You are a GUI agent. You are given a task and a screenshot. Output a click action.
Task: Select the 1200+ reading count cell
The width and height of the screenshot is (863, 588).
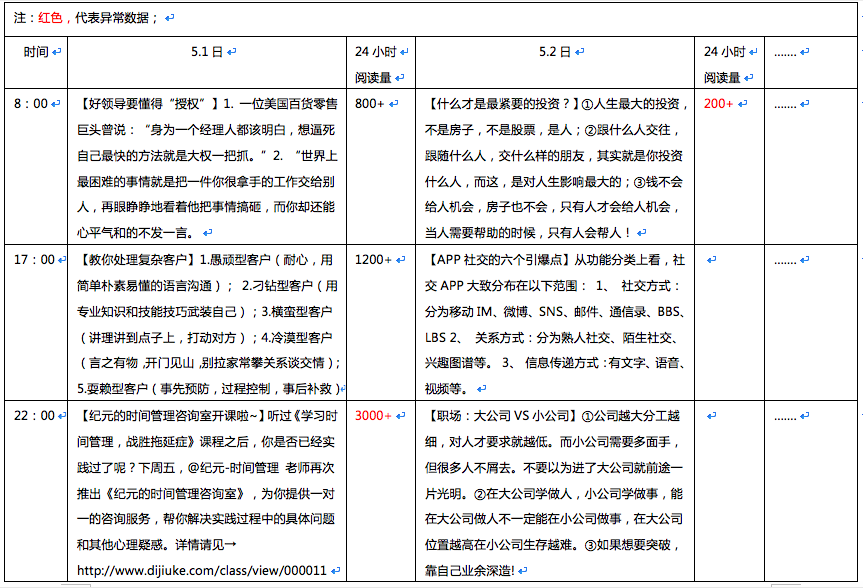(373, 259)
